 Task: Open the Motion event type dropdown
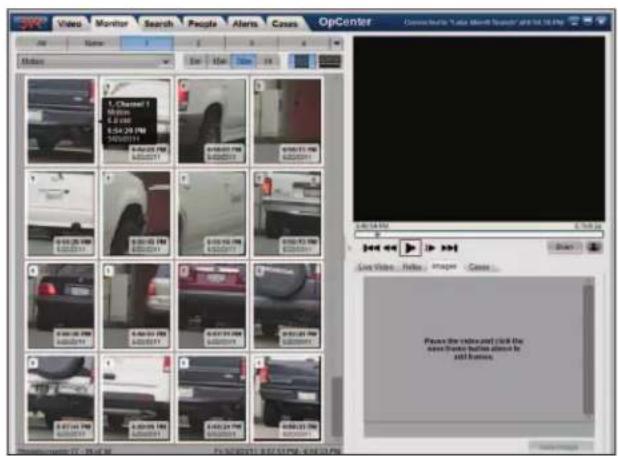[x=95, y=61]
